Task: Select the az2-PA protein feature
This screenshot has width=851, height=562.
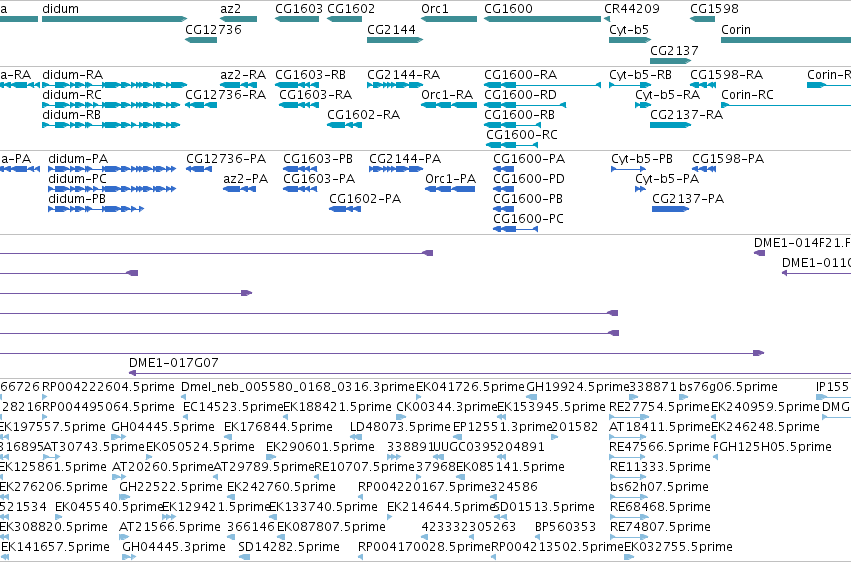Action: (x=239, y=189)
